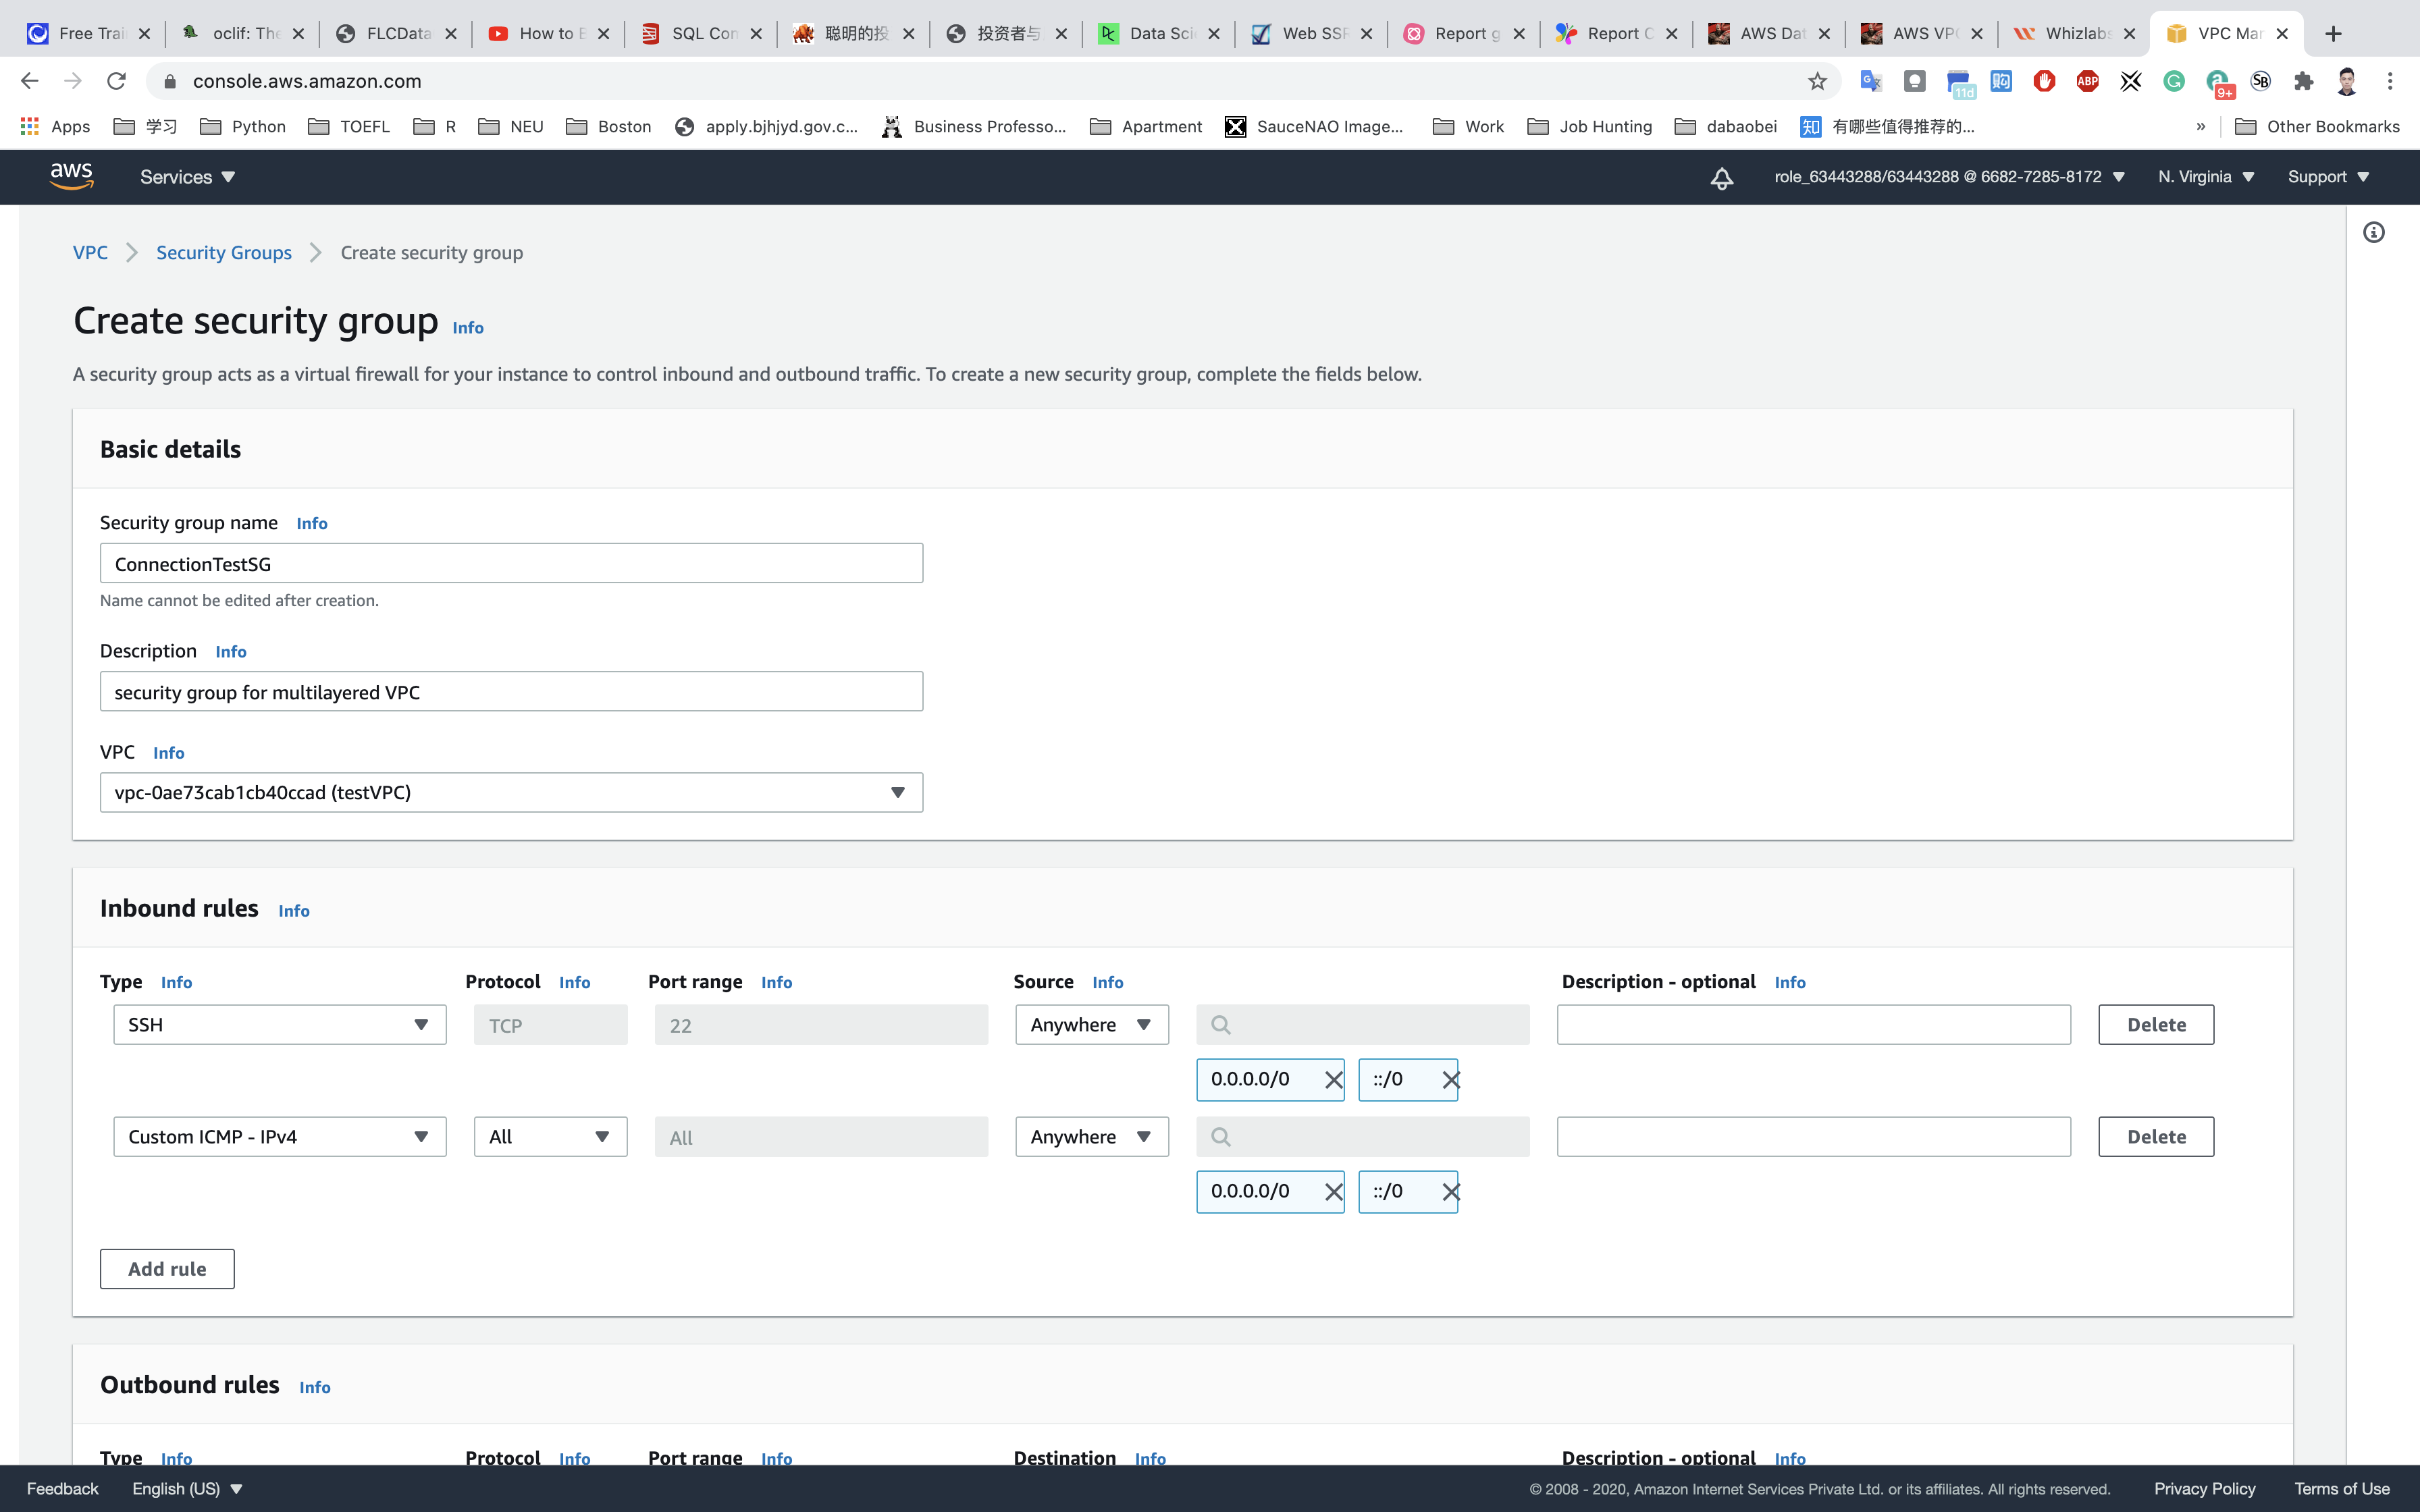Bookmark page with the star icon
The image size is (2420, 1512).
[1817, 81]
